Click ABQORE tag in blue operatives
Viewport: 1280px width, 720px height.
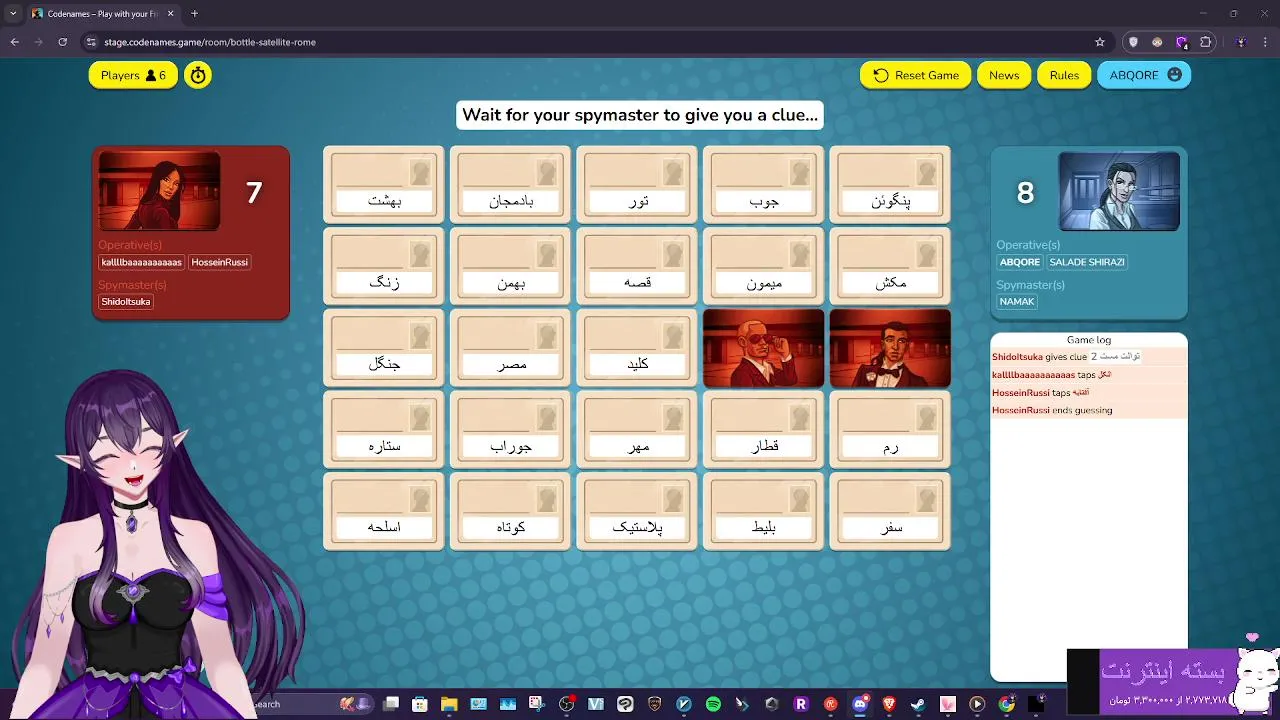1020,262
